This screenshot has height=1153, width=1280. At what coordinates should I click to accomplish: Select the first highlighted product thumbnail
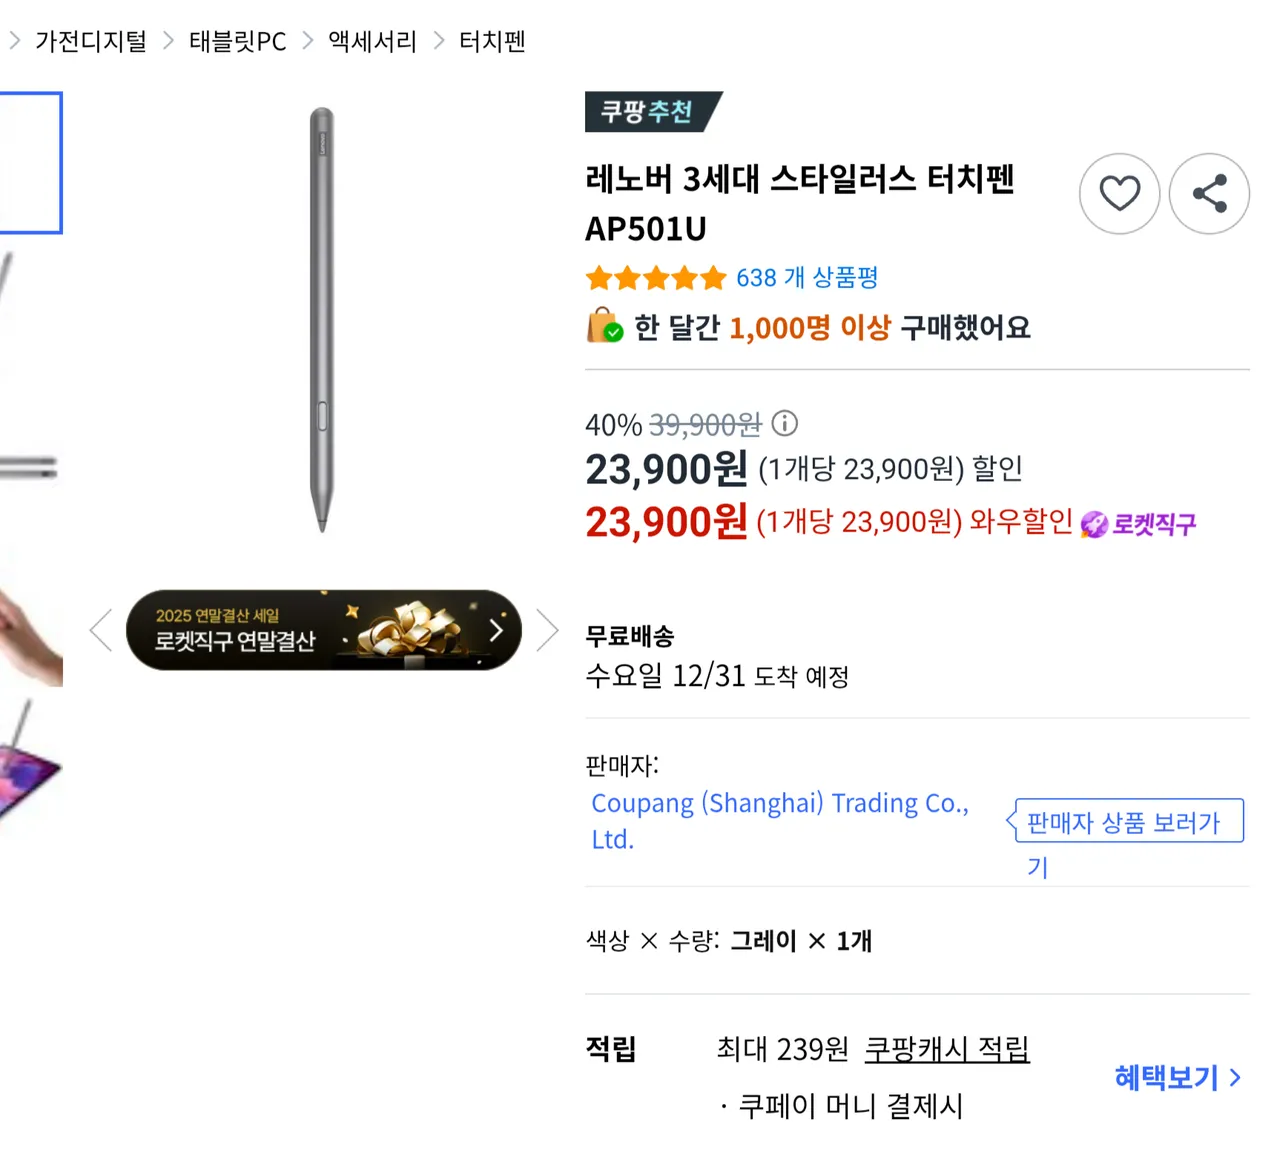pos(30,163)
